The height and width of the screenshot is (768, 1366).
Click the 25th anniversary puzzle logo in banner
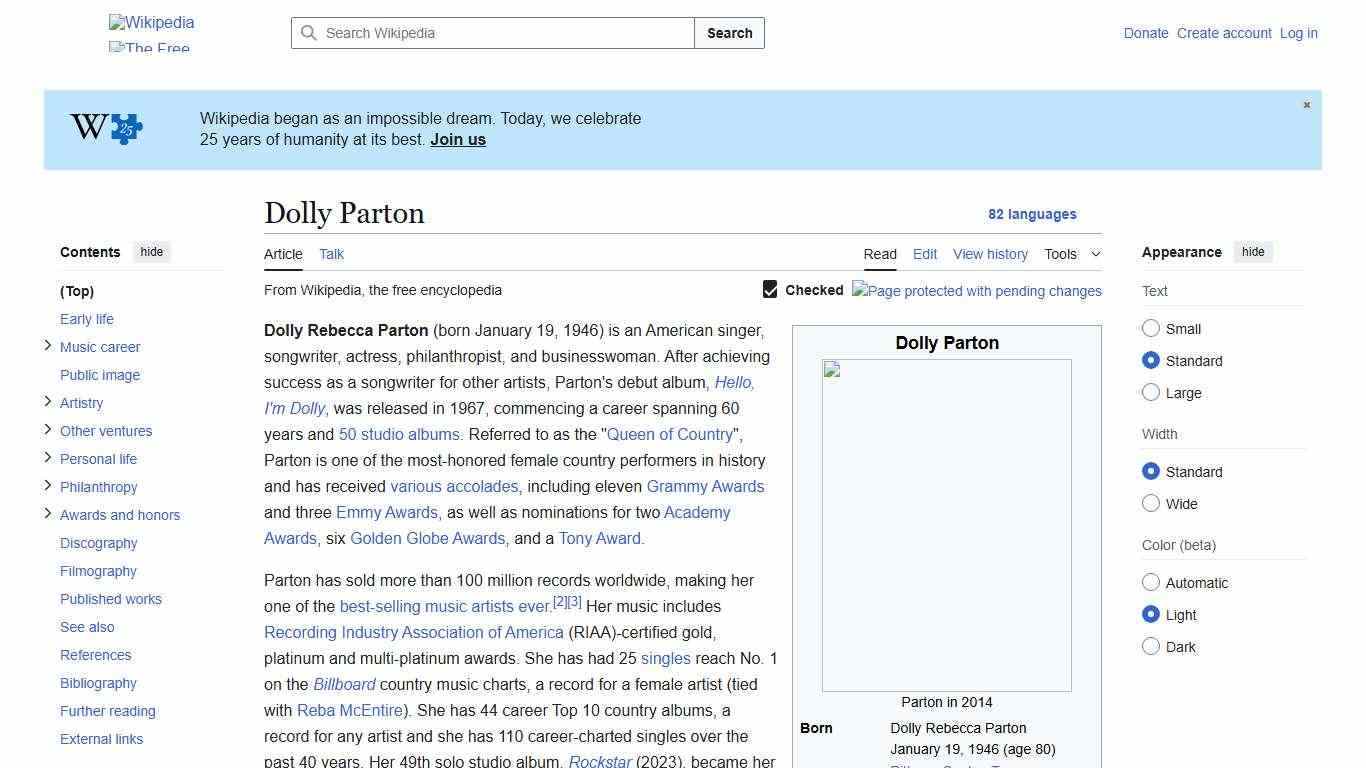(103, 128)
